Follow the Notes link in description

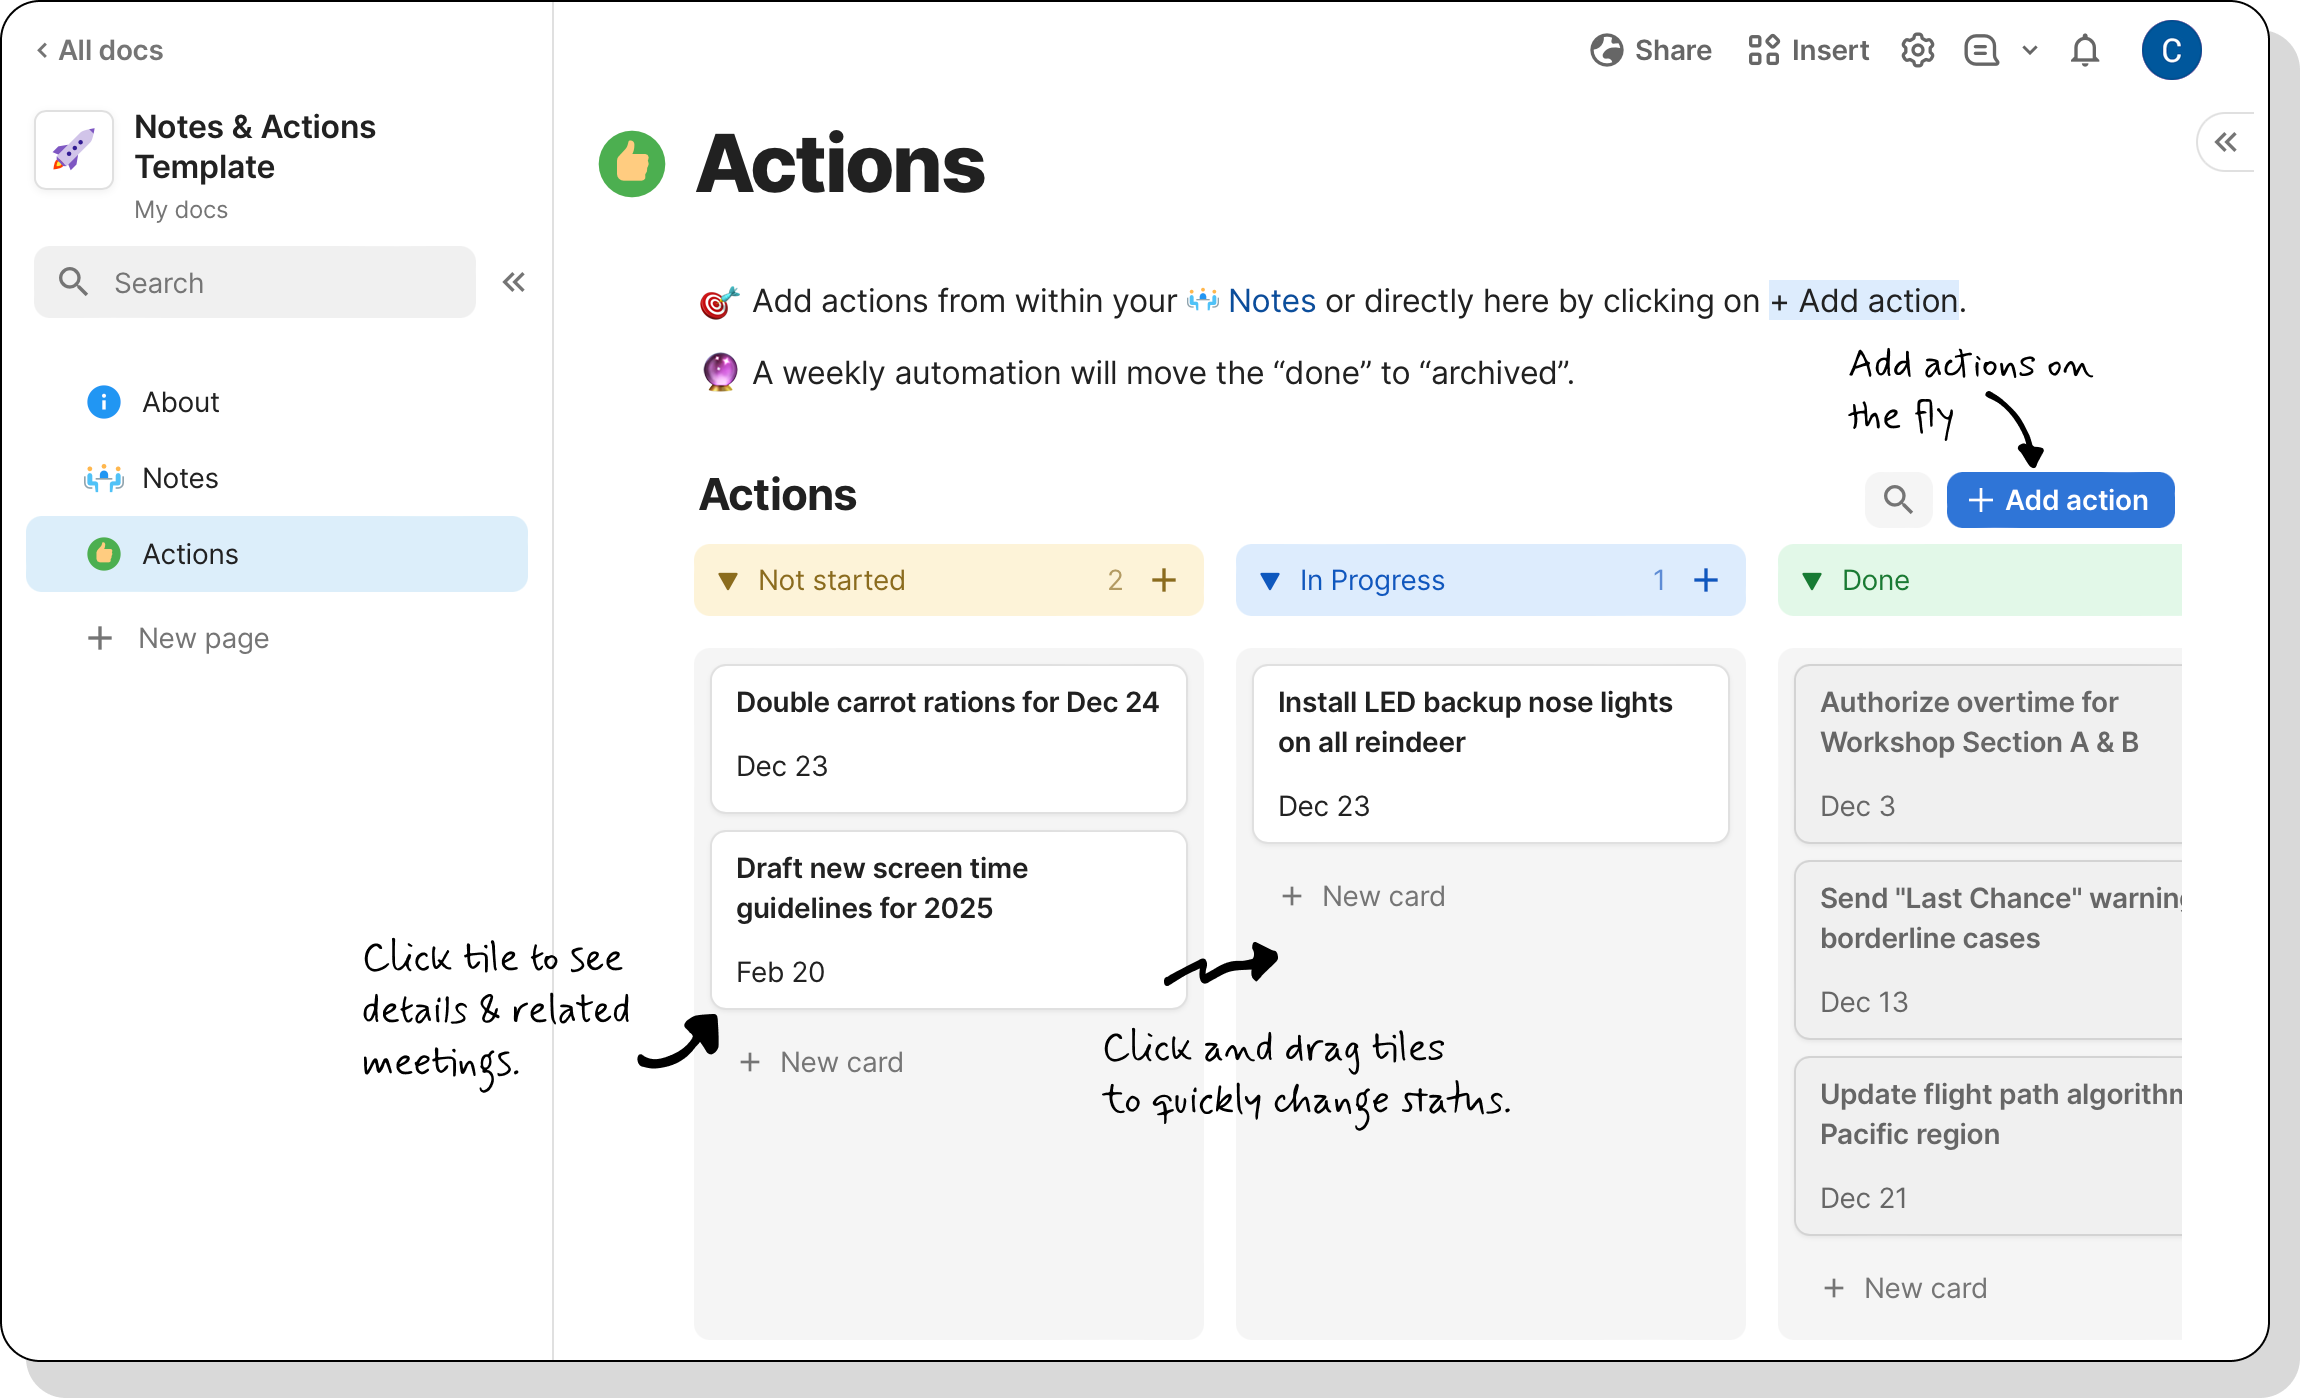click(x=1271, y=301)
